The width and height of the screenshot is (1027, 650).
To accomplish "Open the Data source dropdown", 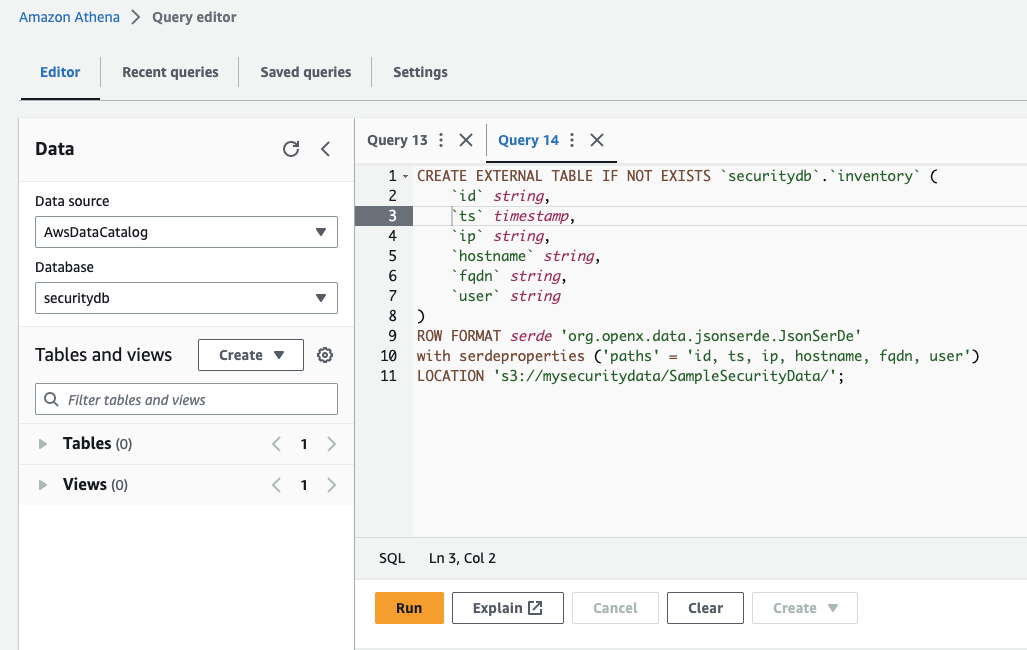I will point(185,232).
